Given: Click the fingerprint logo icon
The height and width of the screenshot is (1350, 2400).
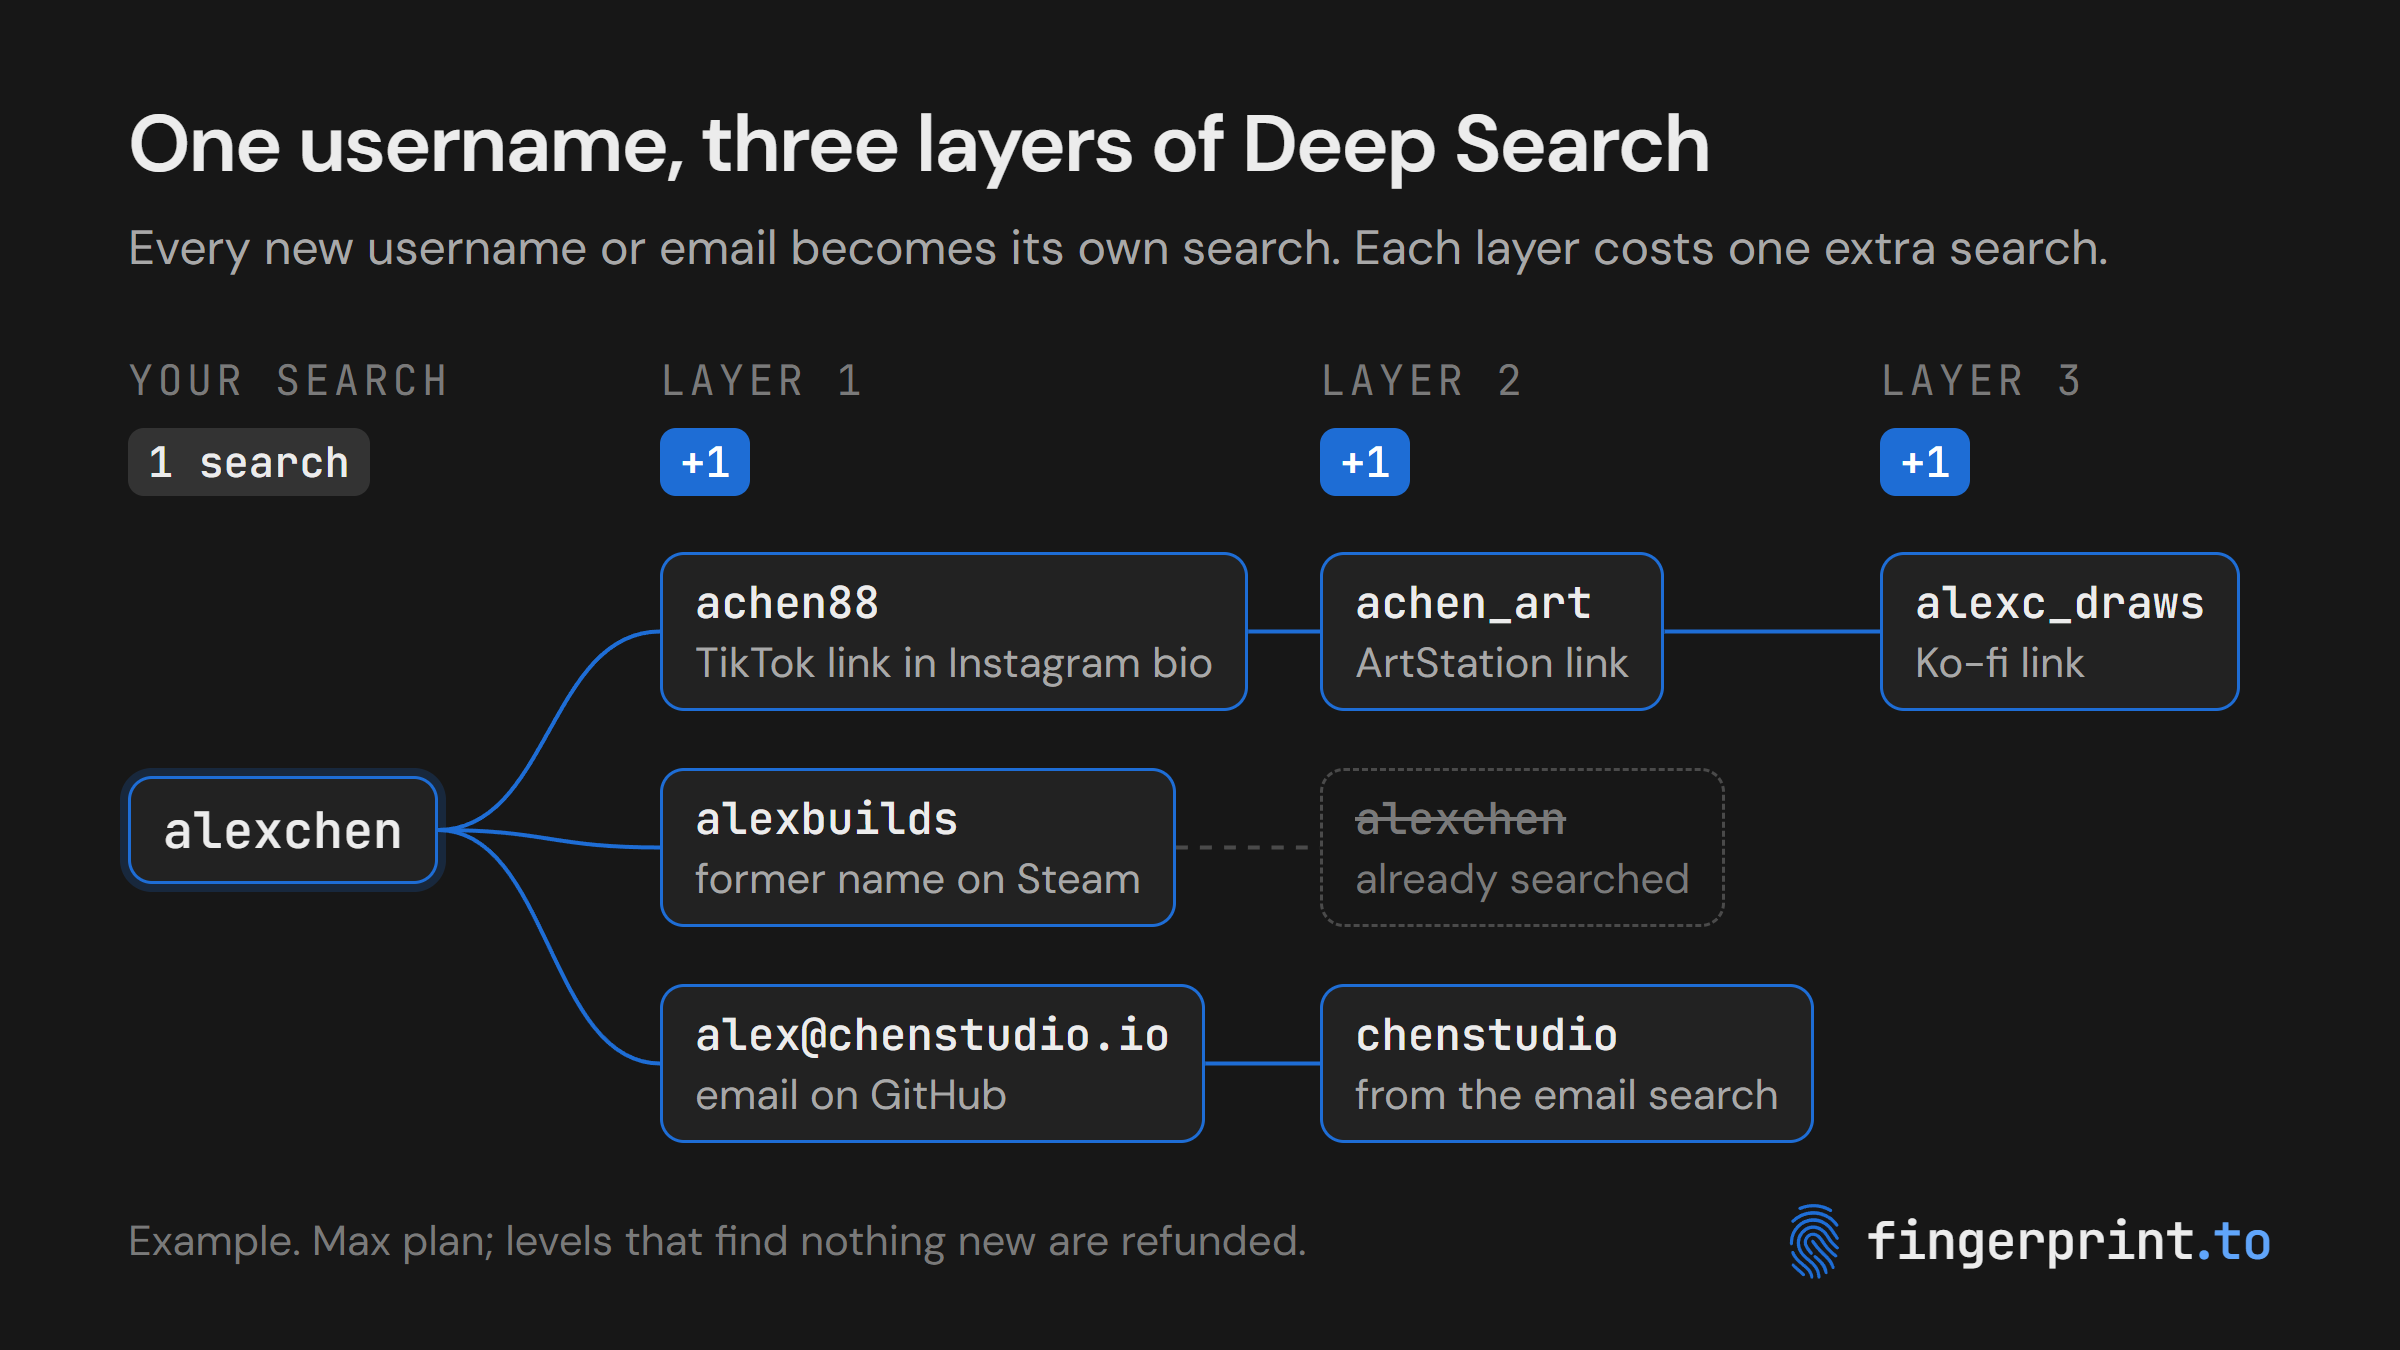Looking at the screenshot, I should (x=1814, y=1241).
